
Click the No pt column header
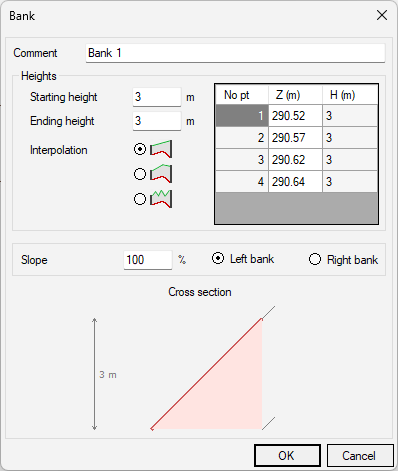242,95
